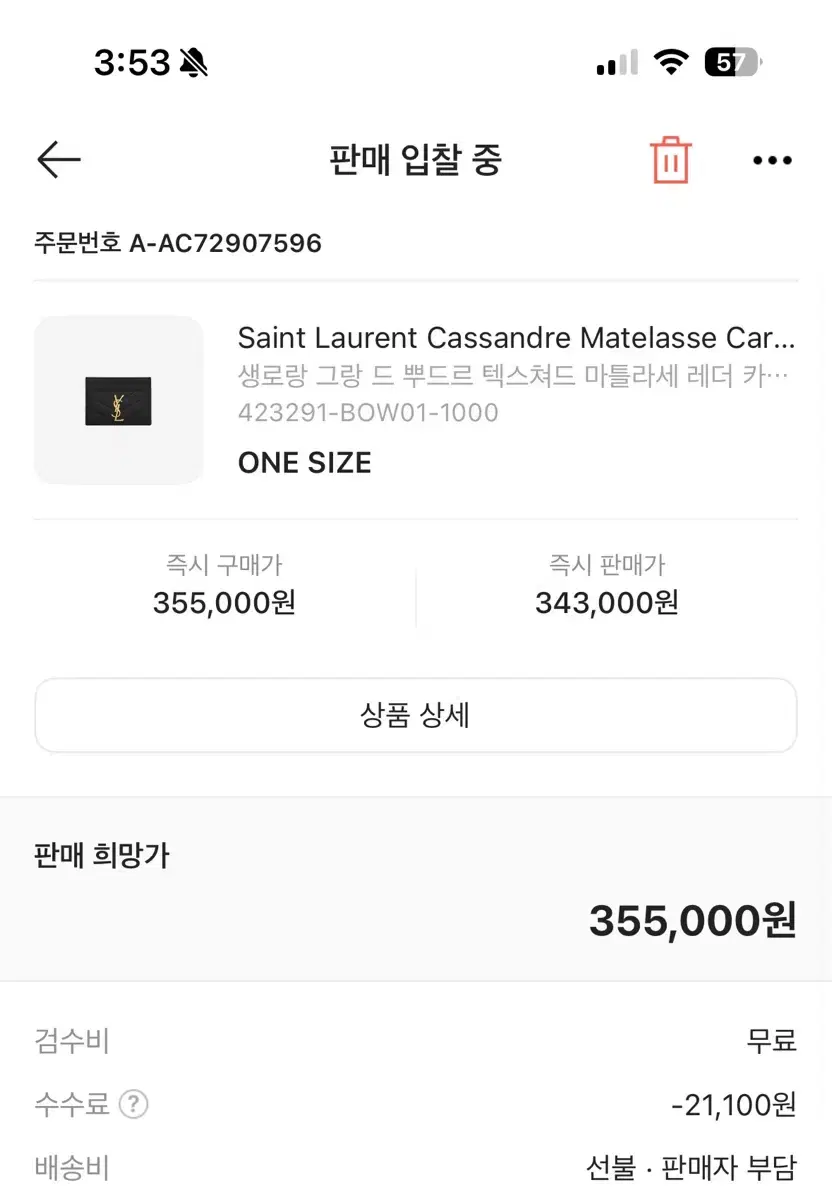Tap the 배송비 shipping fee row
832x1200 pixels.
pos(416,1167)
